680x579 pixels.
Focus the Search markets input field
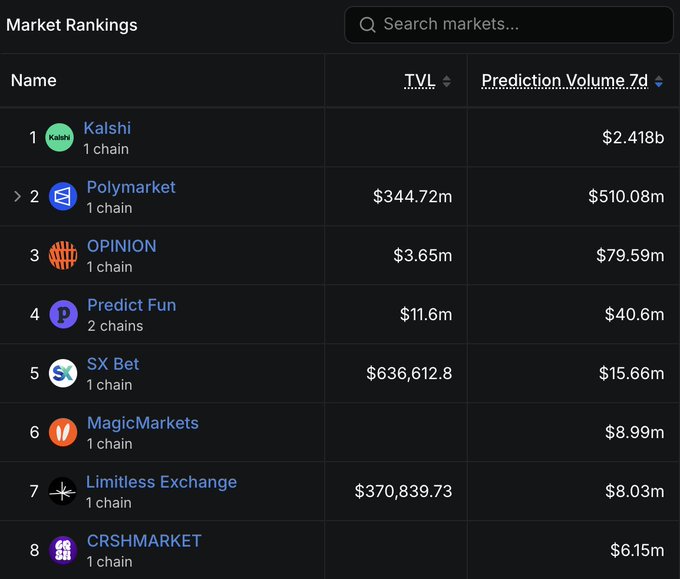(509, 25)
